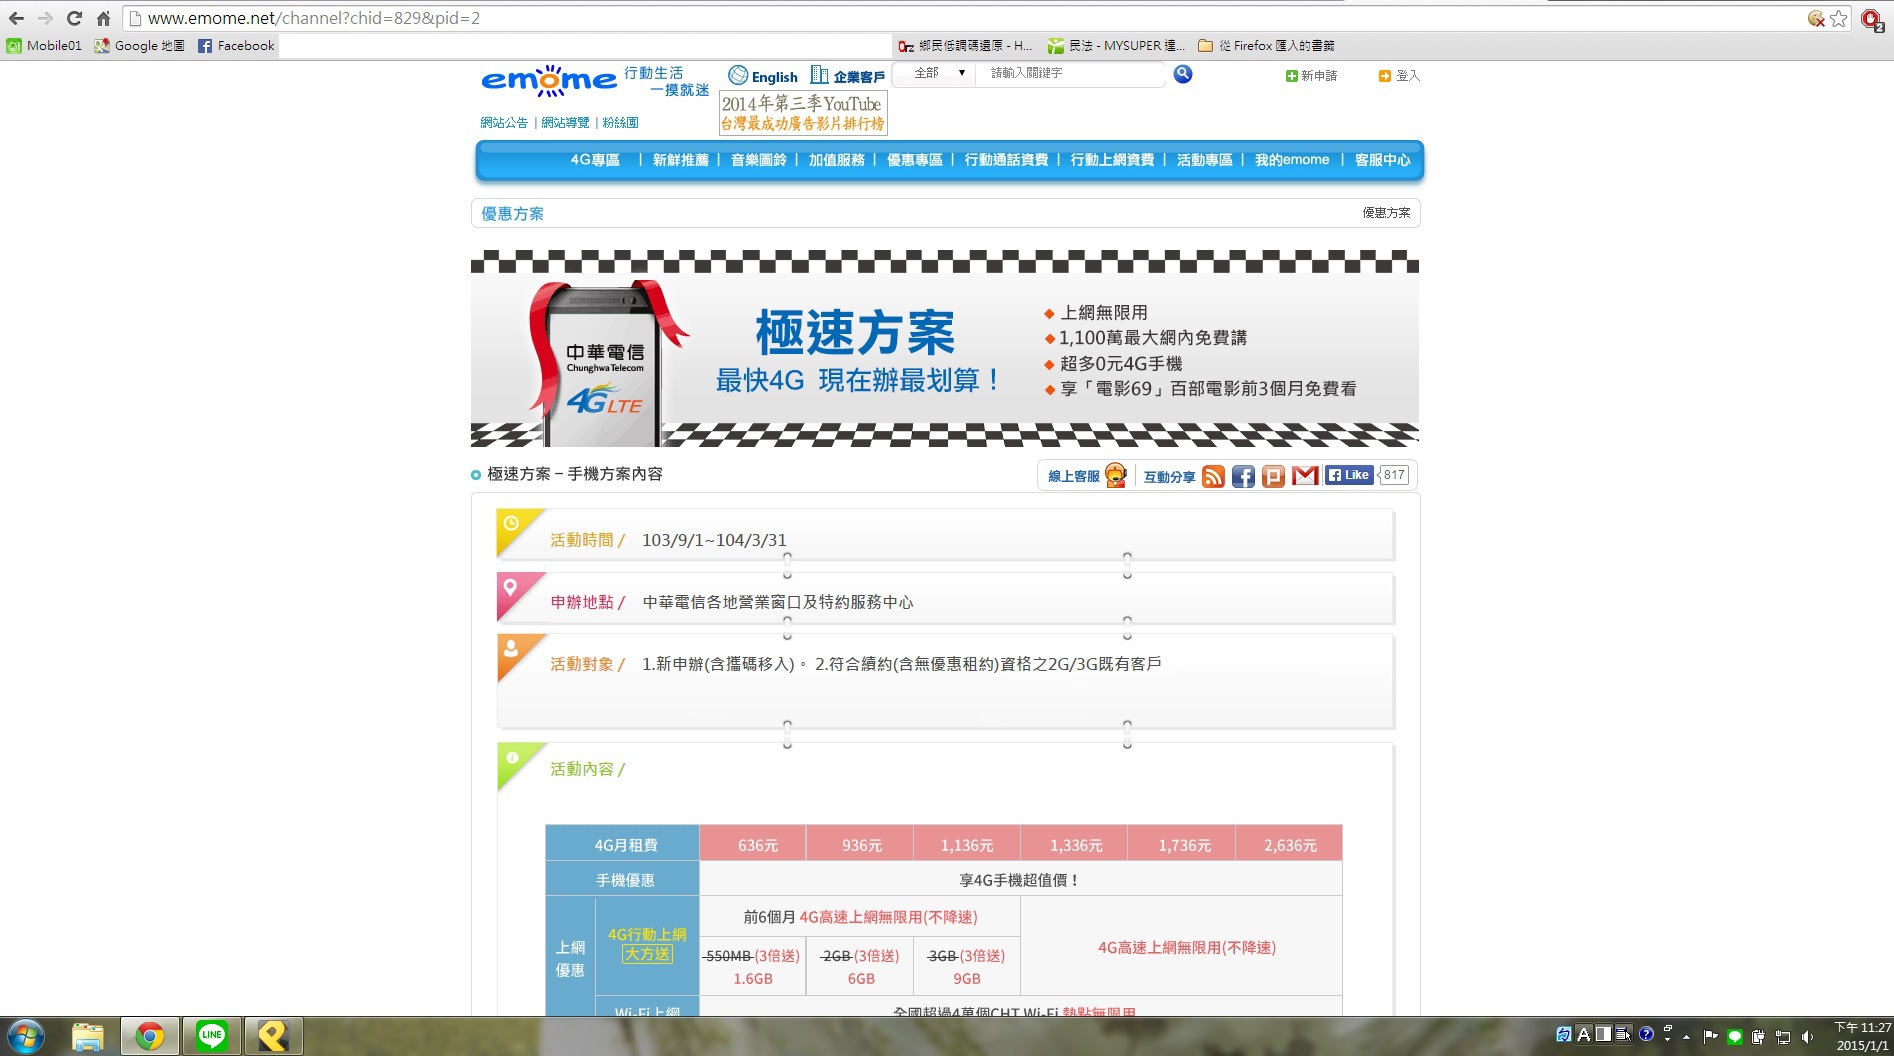Open LINE app from taskbar
The width and height of the screenshot is (1894, 1056).
(x=211, y=1036)
